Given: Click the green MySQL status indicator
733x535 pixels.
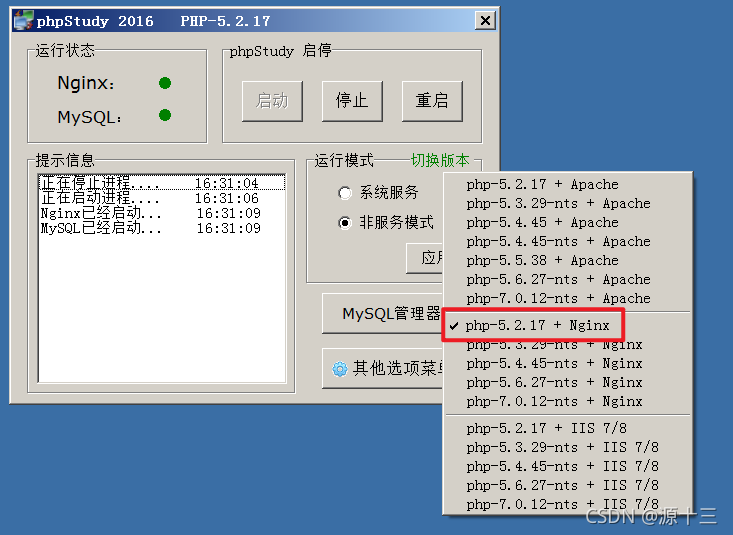Looking at the screenshot, I should (165, 115).
